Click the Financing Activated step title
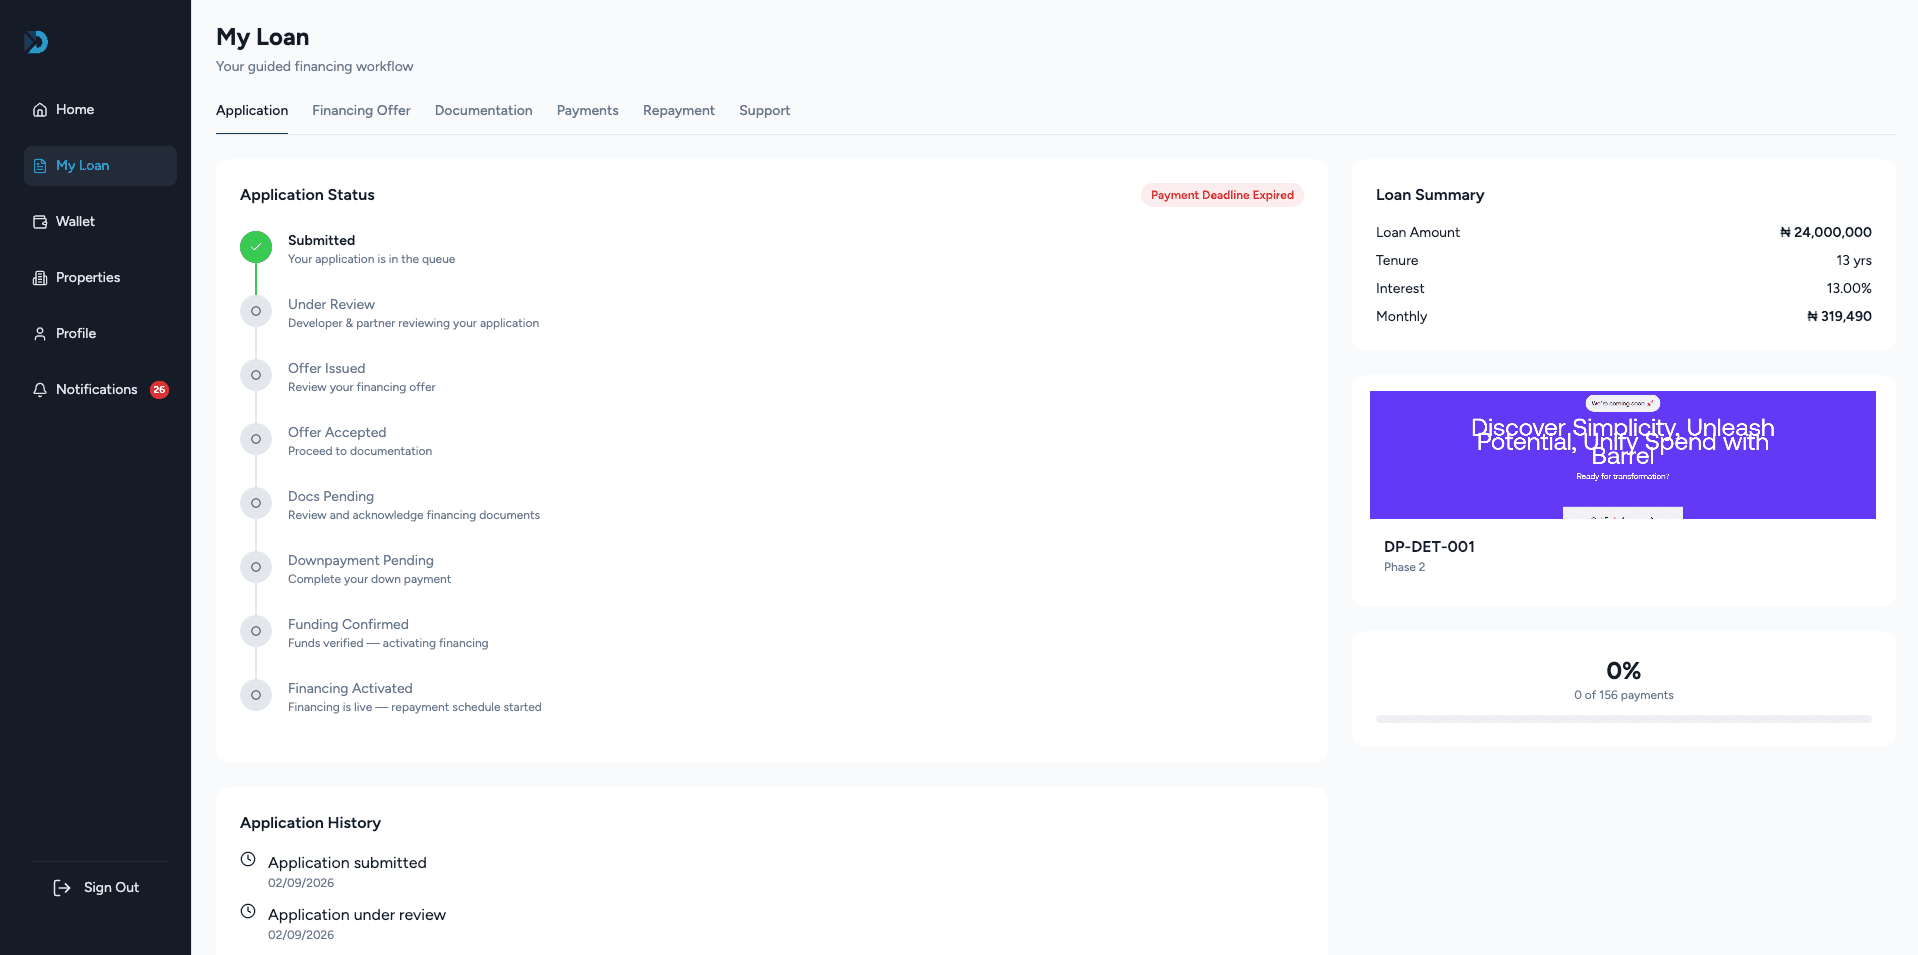The image size is (1918, 955). 350,688
